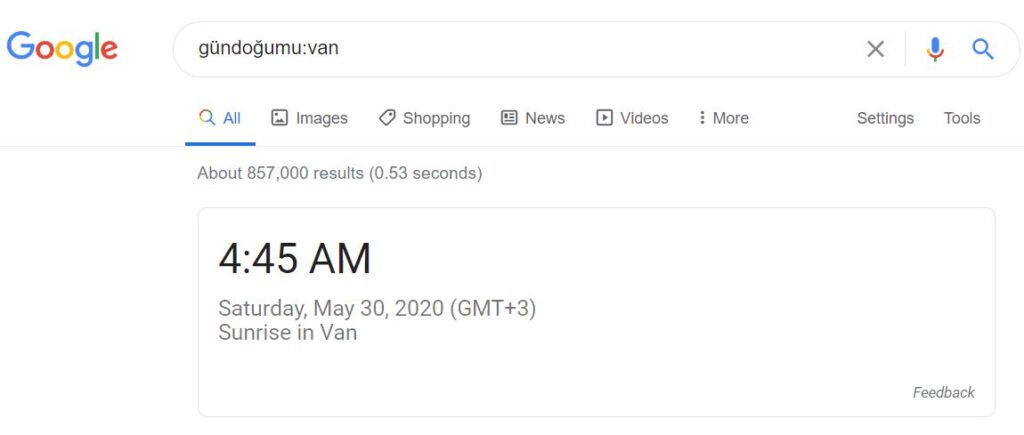Click the Videos play icon
The image size is (1024, 435).
point(604,118)
